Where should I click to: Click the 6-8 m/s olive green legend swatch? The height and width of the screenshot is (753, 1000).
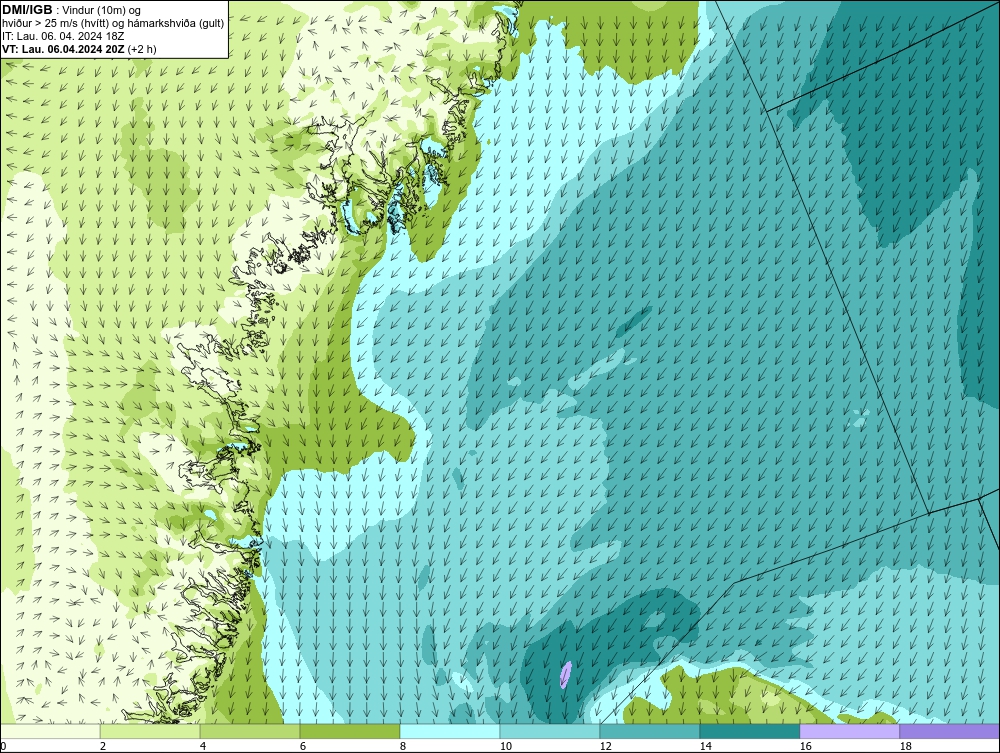click(x=350, y=731)
